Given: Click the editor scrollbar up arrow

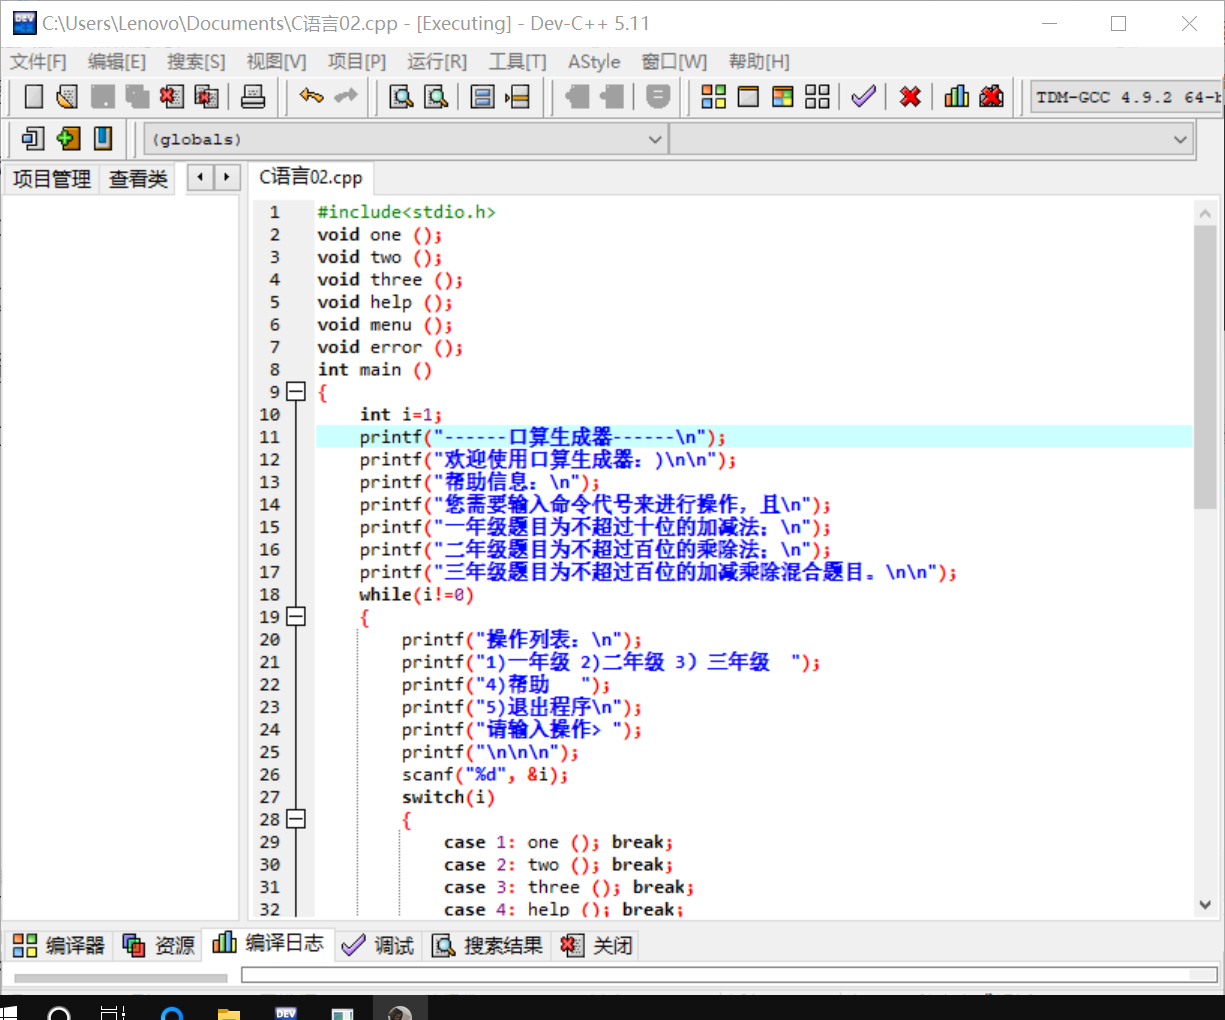Looking at the screenshot, I should coord(1205,212).
